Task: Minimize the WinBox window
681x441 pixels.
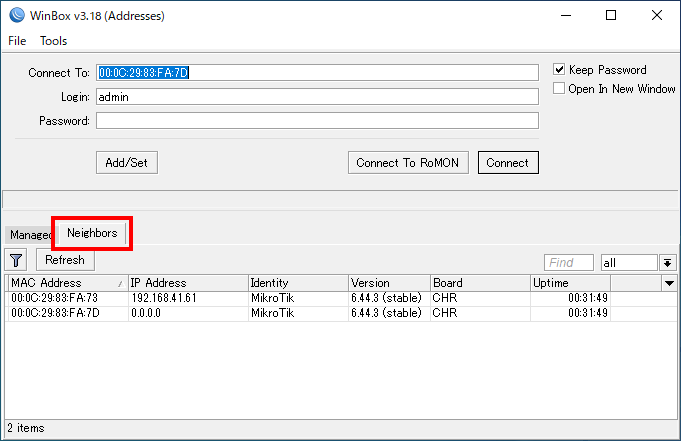Action: point(566,16)
